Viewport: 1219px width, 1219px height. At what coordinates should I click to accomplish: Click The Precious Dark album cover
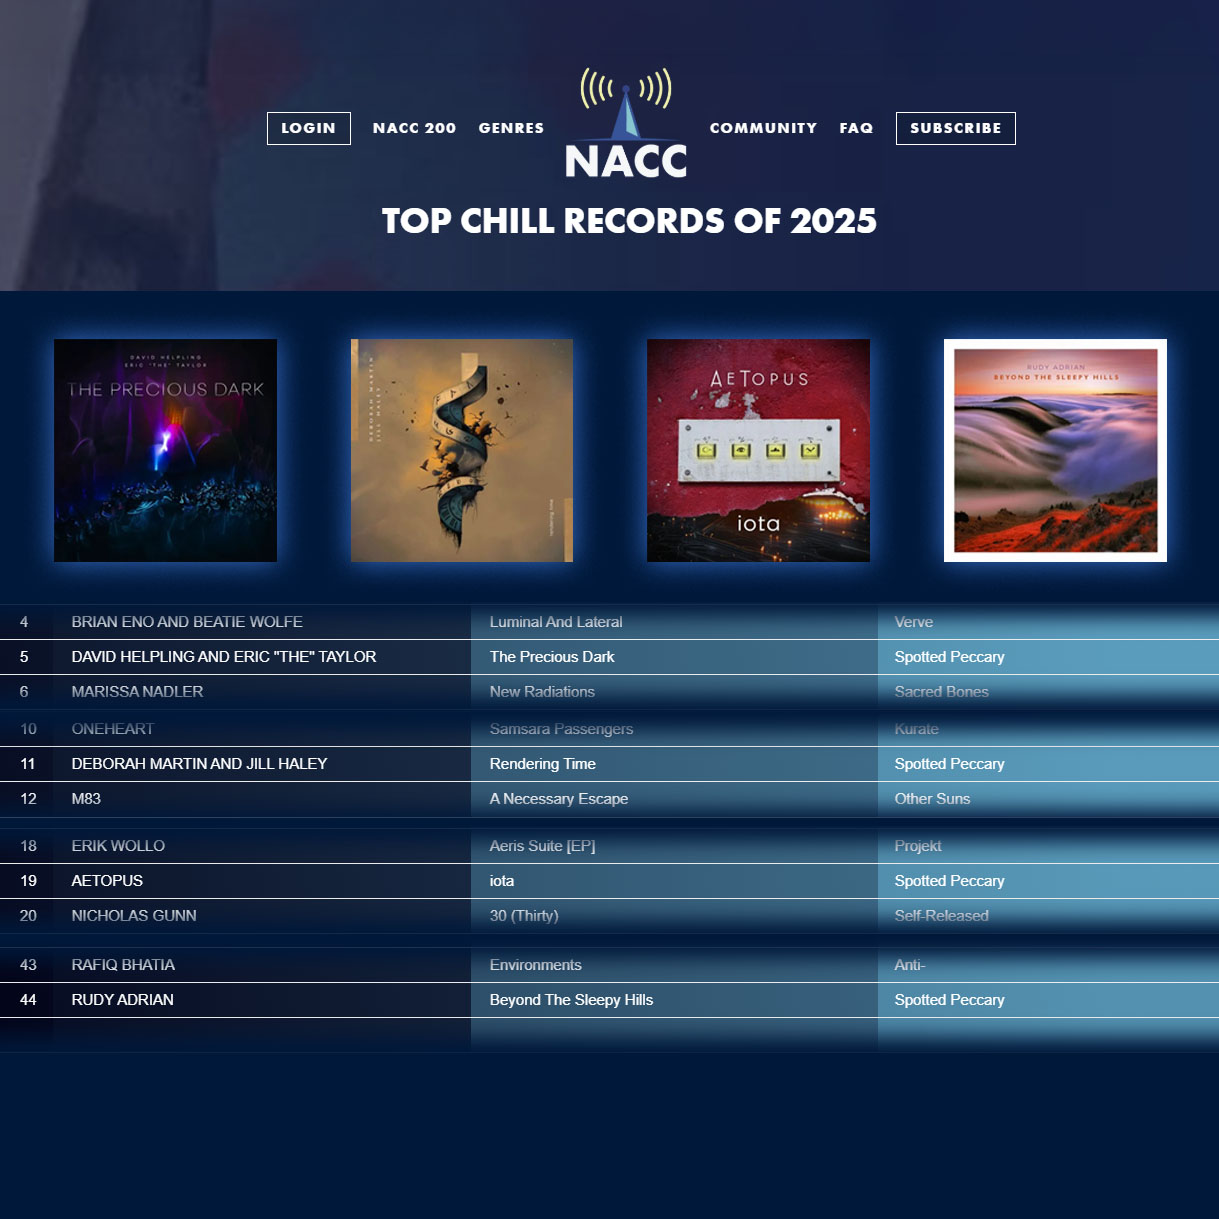pos(165,450)
